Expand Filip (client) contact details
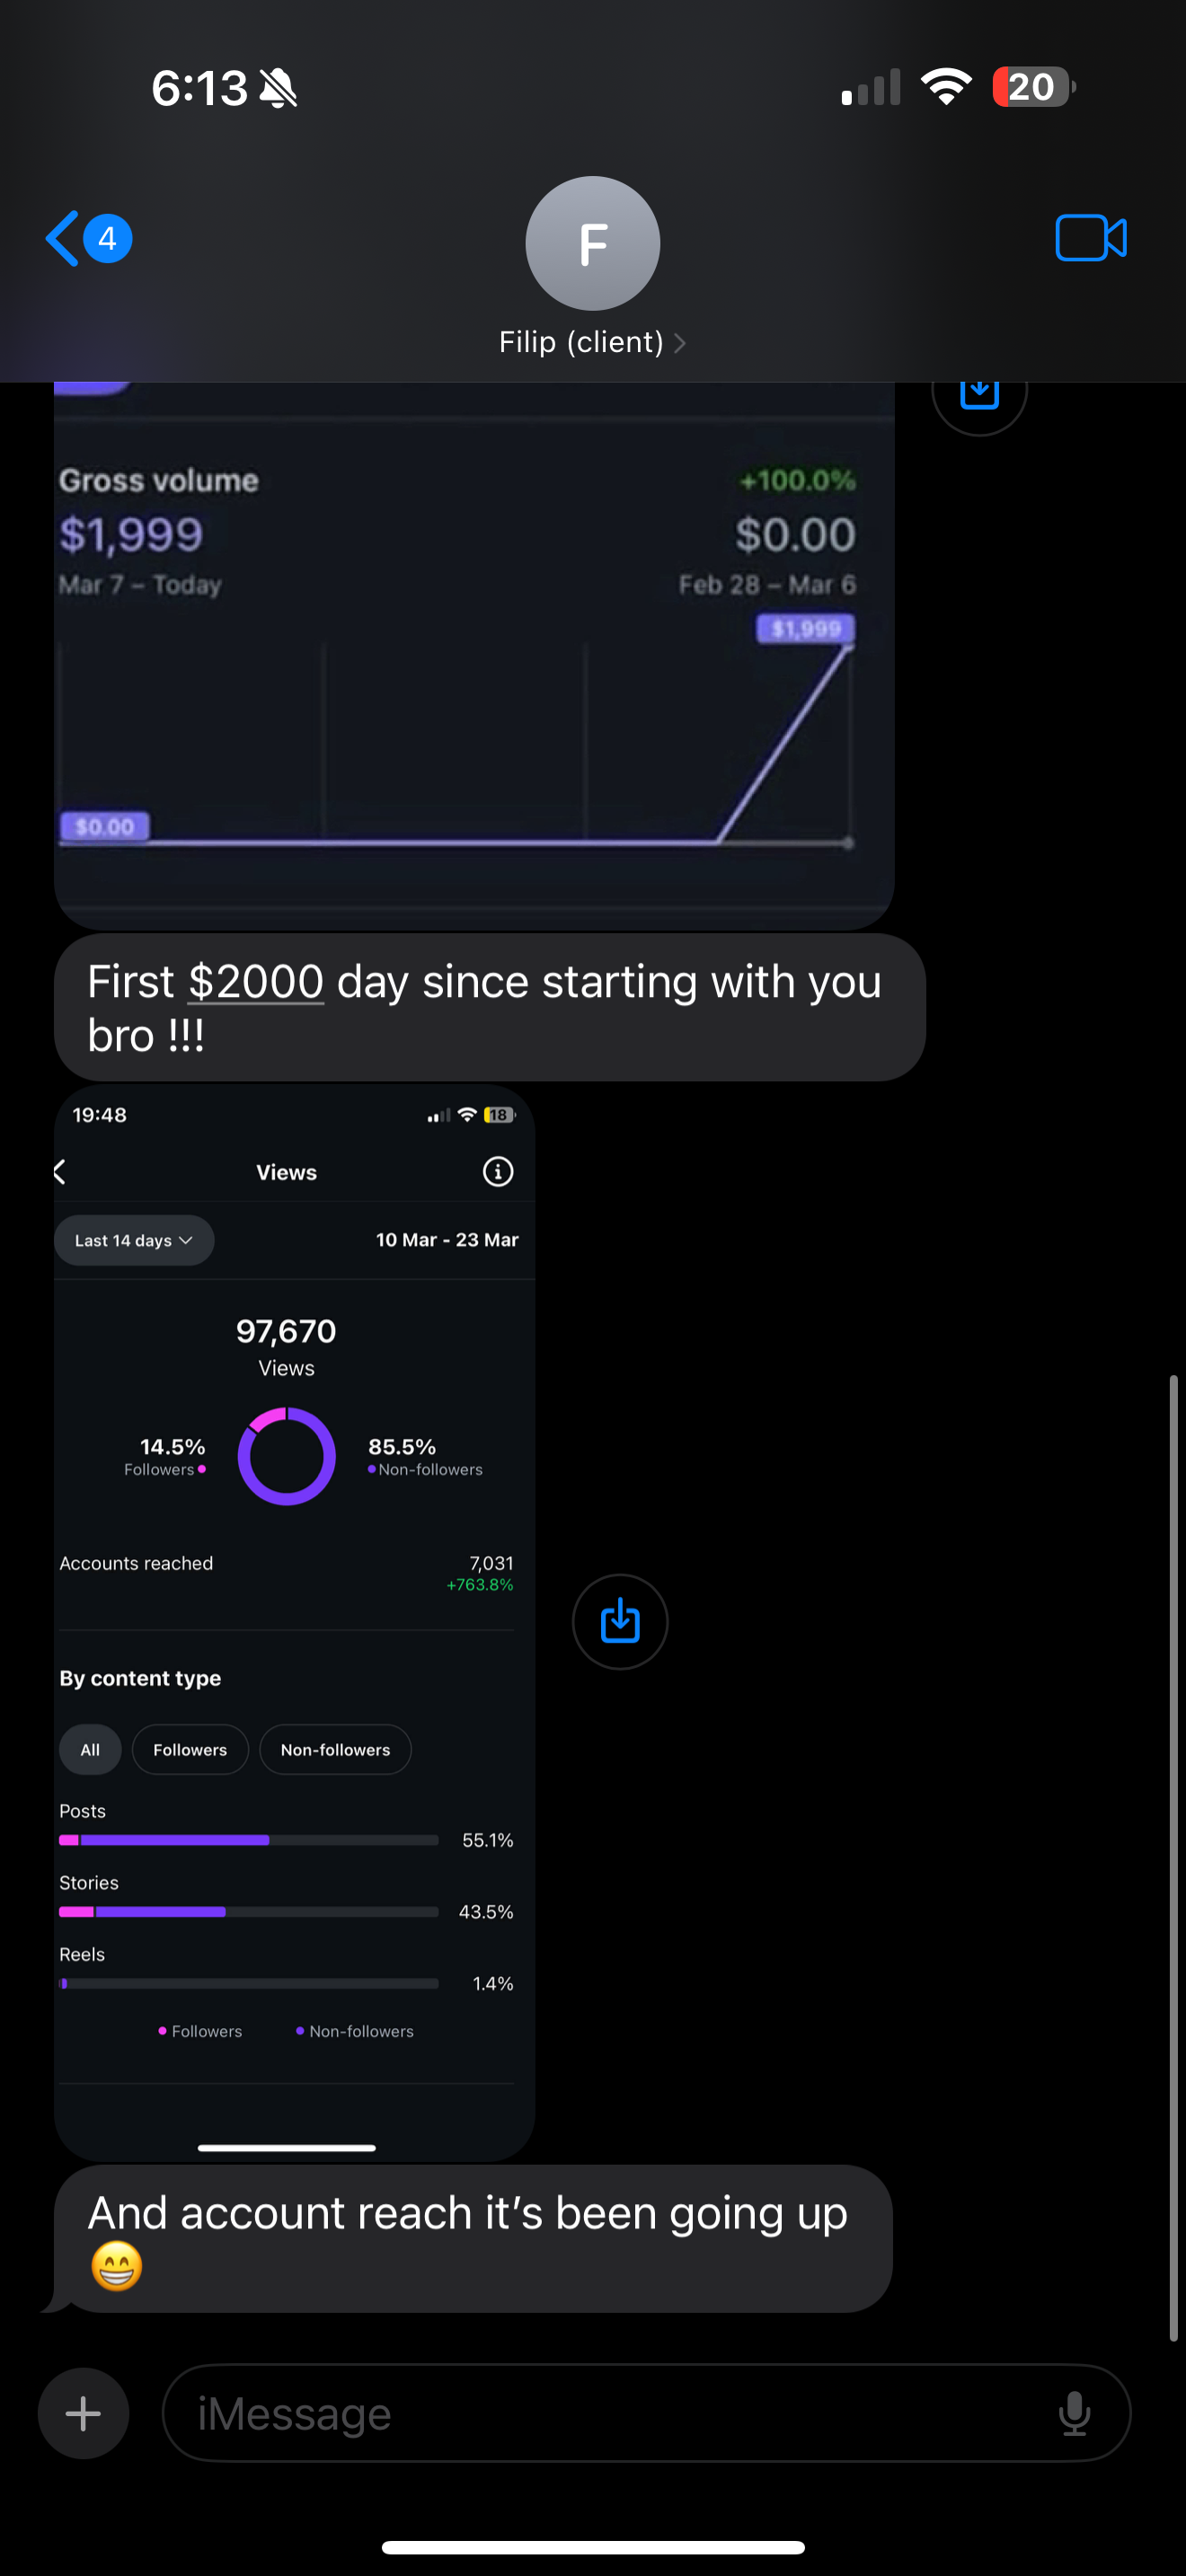 593,342
